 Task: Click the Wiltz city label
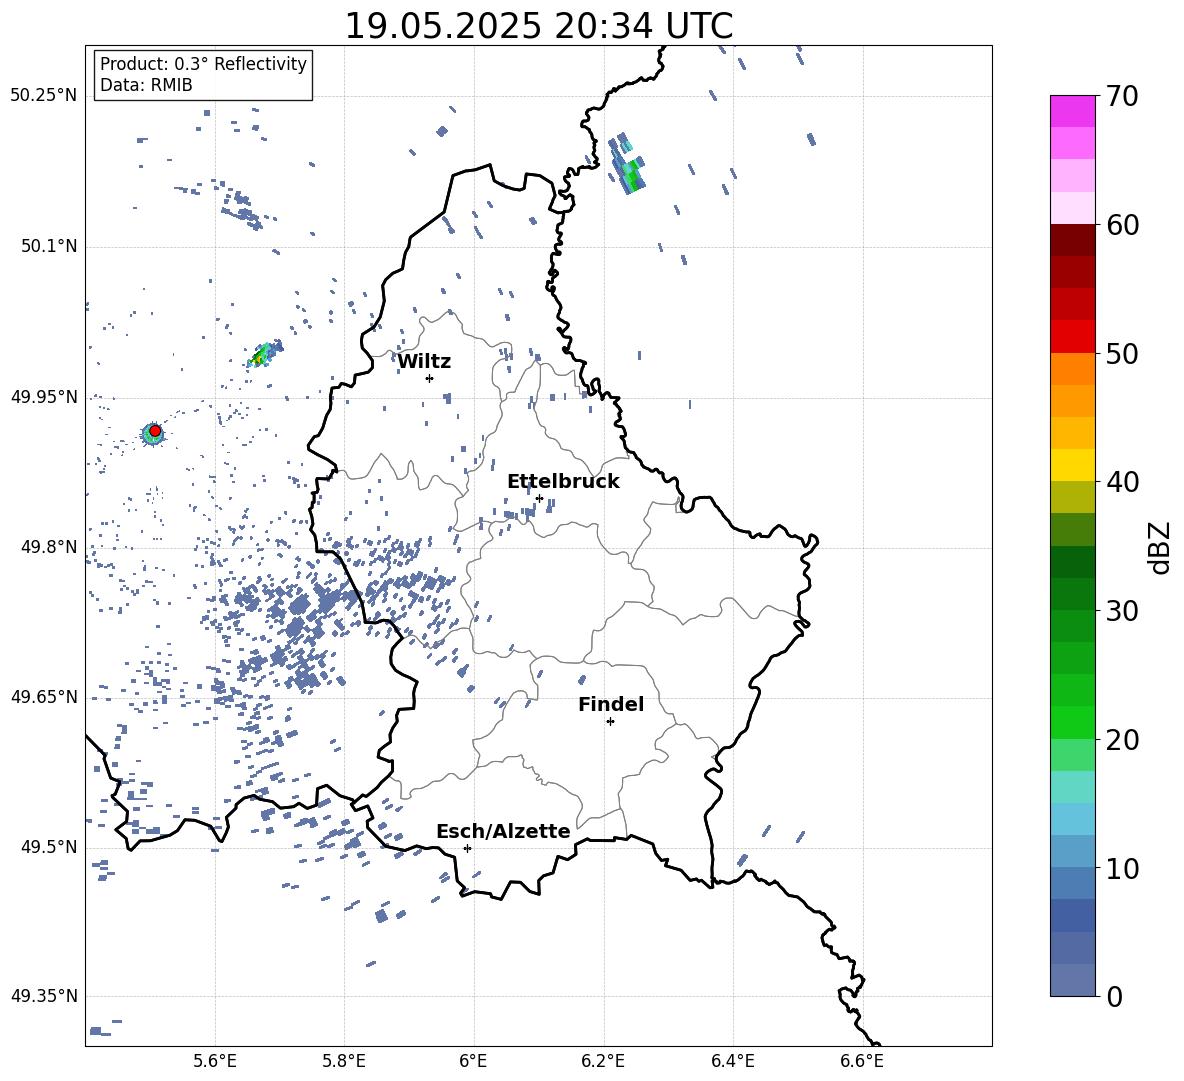point(424,362)
